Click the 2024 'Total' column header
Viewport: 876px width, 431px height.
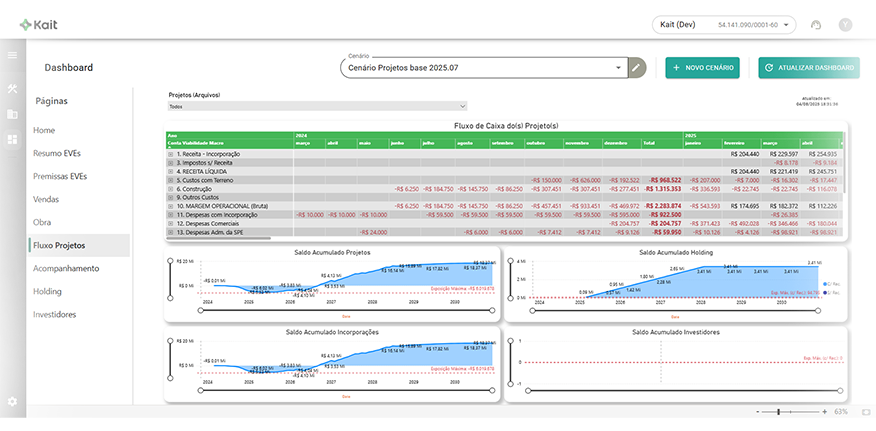point(662,143)
